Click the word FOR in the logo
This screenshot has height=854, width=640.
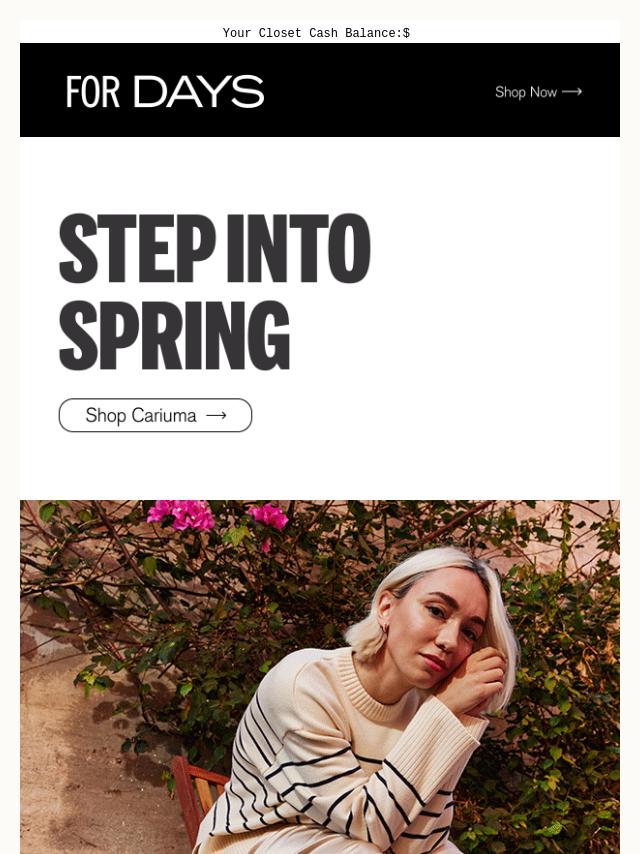tap(93, 92)
